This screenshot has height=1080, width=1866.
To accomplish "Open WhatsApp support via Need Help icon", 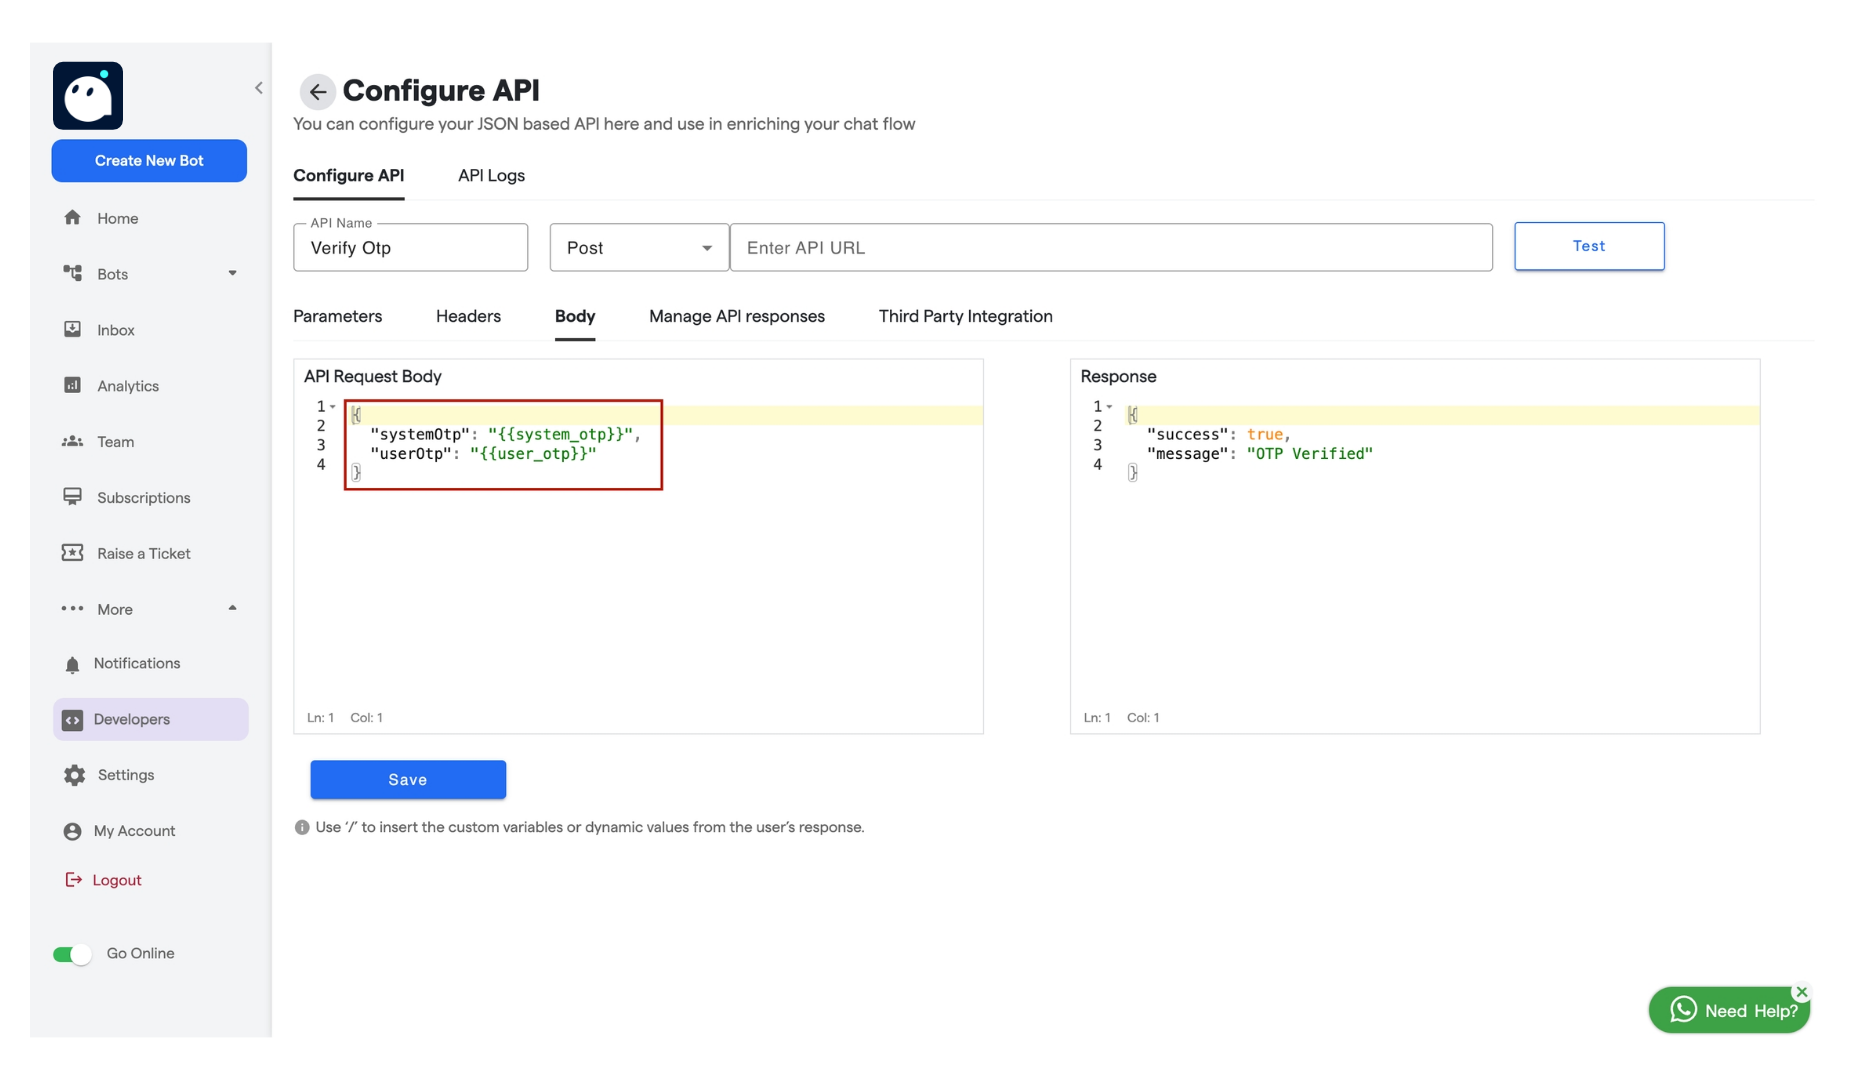I will pyautogui.click(x=1683, y=1010).
